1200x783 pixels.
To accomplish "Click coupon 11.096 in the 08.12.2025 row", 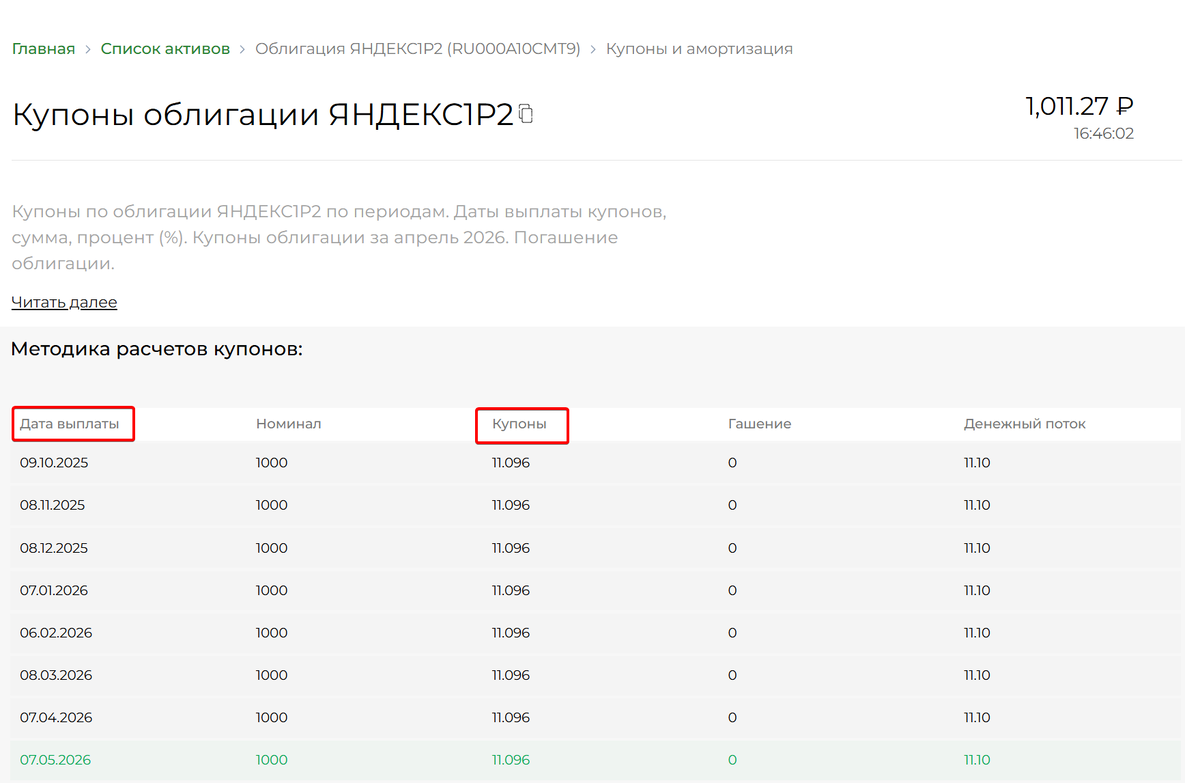I will tap(511, 548).
